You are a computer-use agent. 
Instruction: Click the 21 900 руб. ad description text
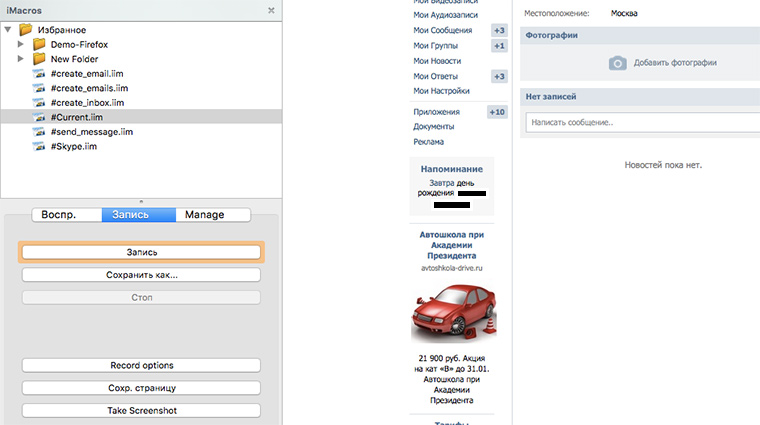pyautogui.click(x=452, y=379)
